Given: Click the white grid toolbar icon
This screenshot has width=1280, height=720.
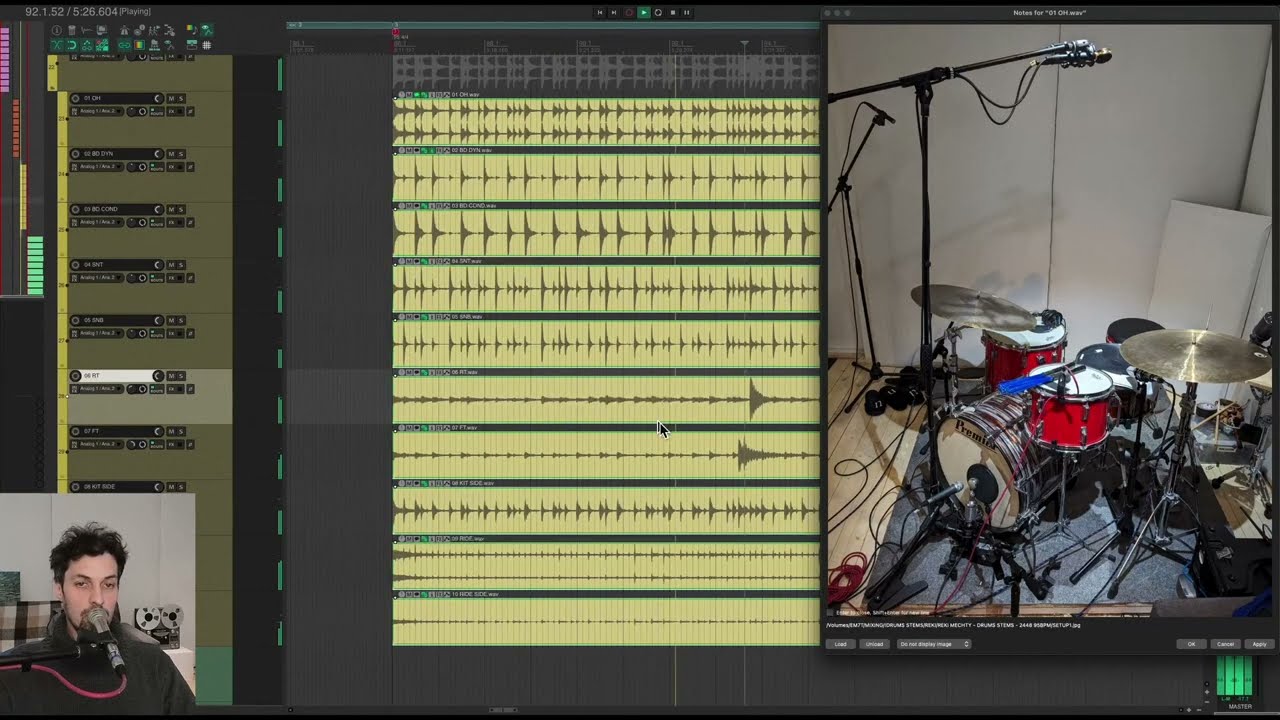Looking at the screenshot, I should point(206,45).
